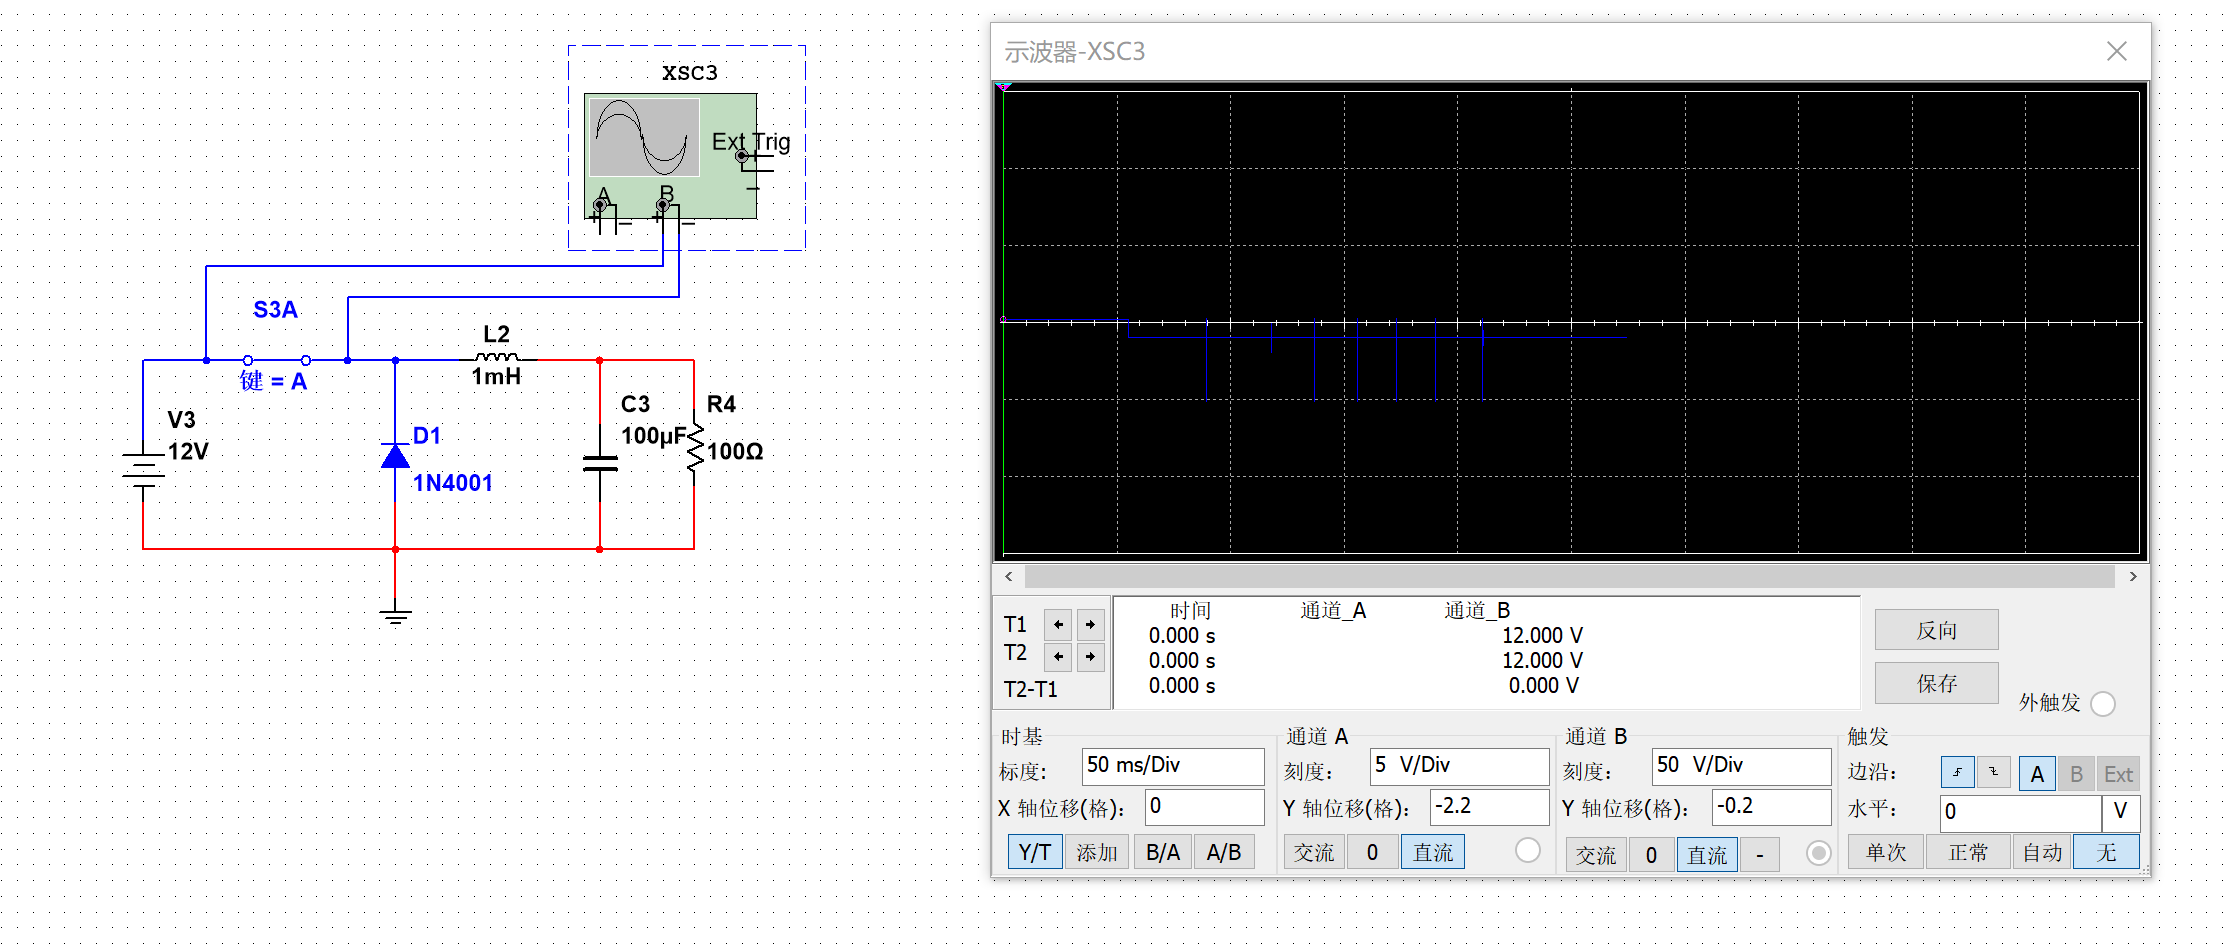Viewport: 2234px width, 948px height.
Task: Select the ground symbol below the circuit
Action: (396, 614)
